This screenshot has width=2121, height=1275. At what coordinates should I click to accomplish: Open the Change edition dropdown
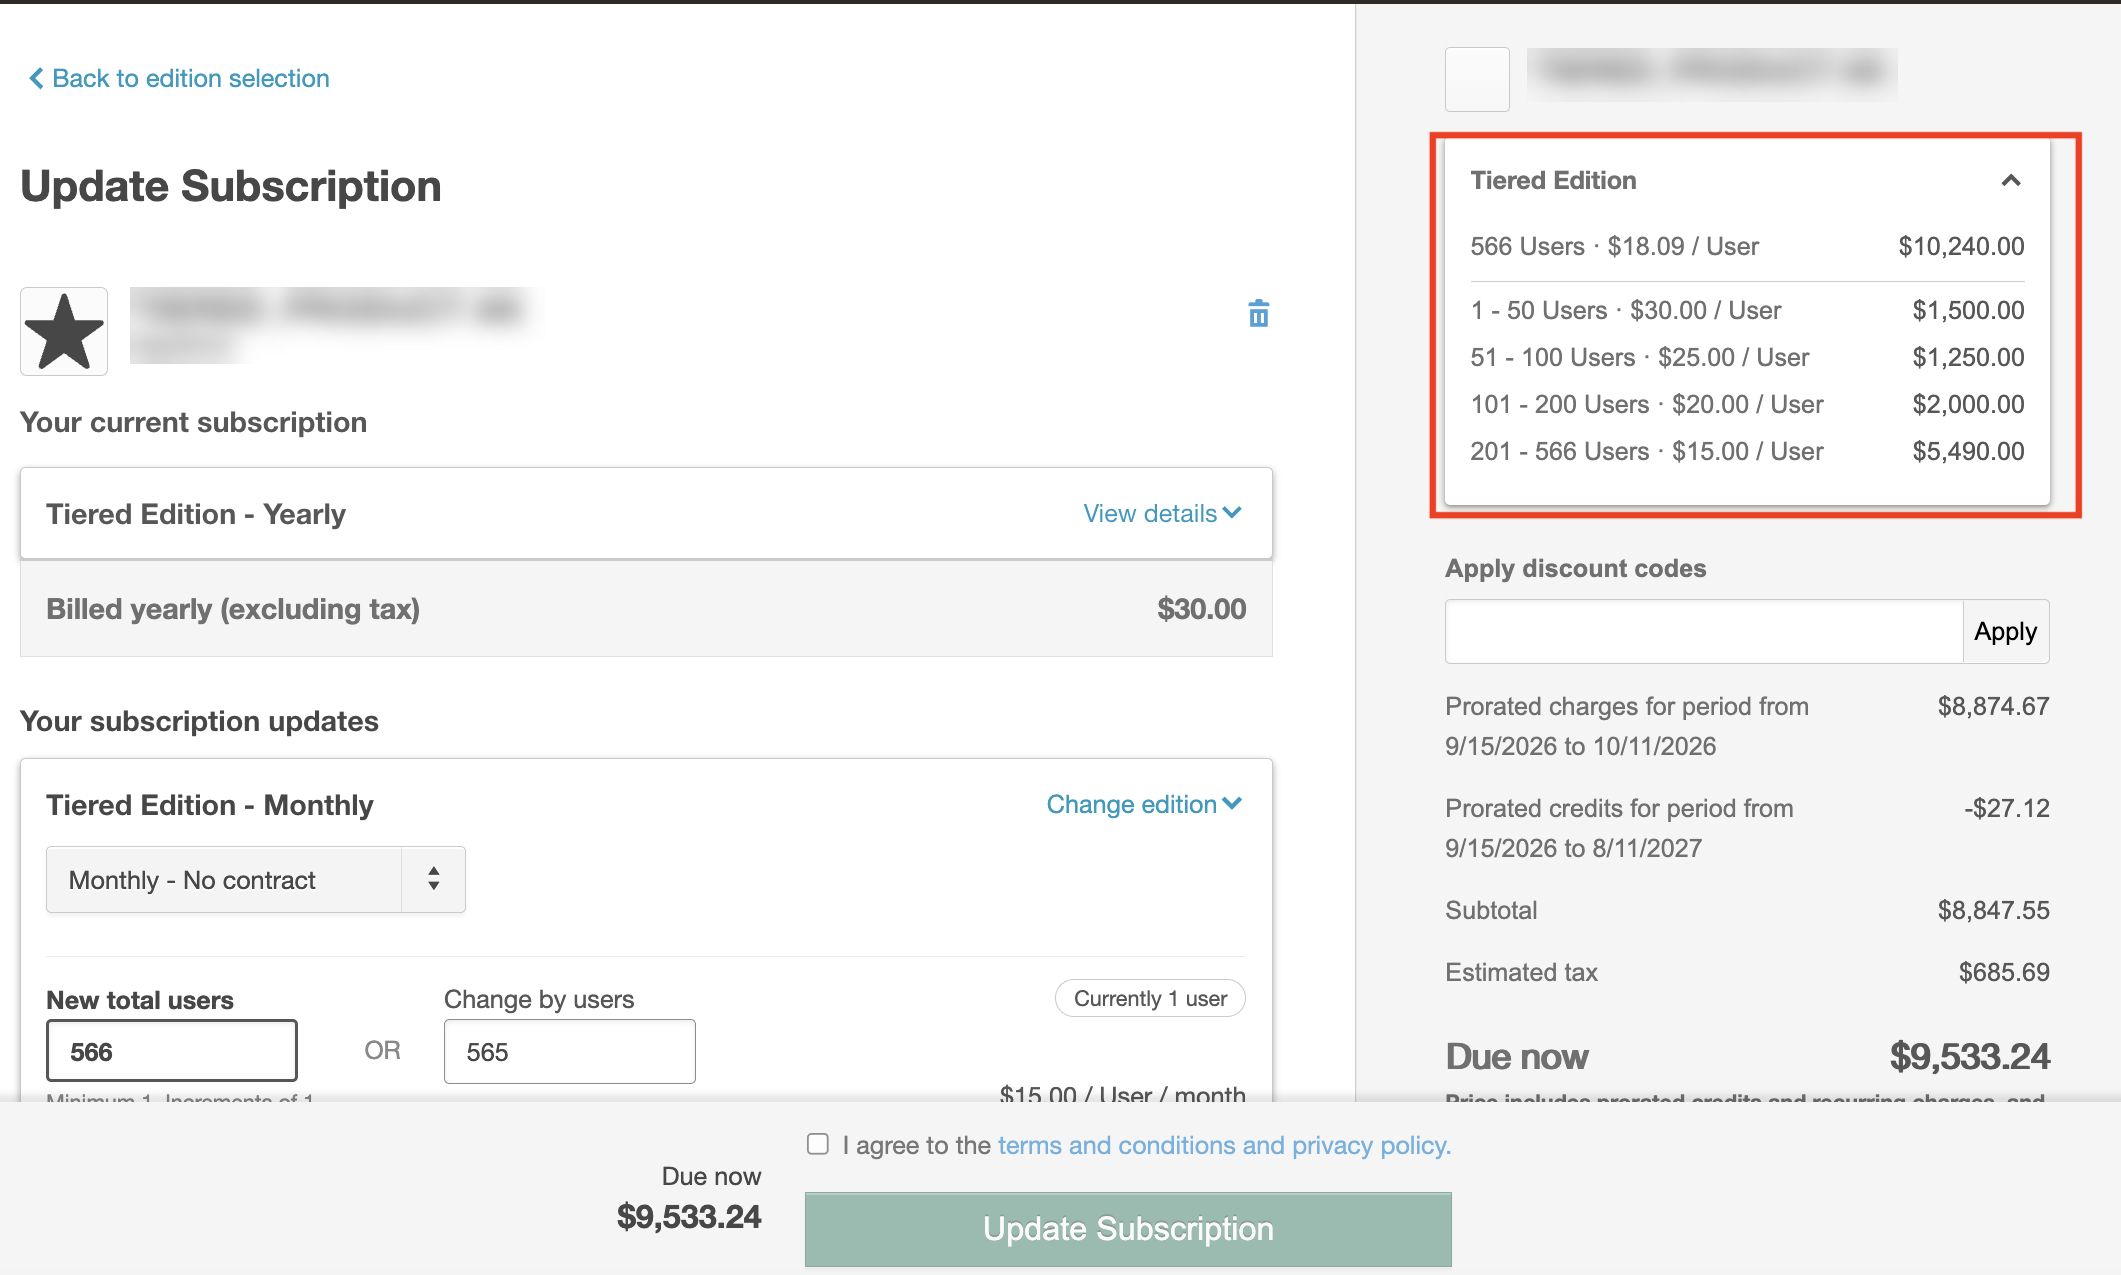[x=1144, y=804]
